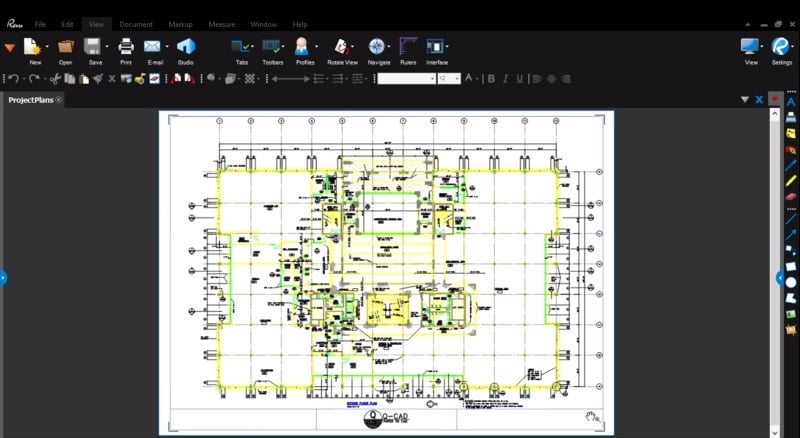The height and width of the screenshot is (438, 800).
Task: Click the New document icon
Action: pos(33,46)
